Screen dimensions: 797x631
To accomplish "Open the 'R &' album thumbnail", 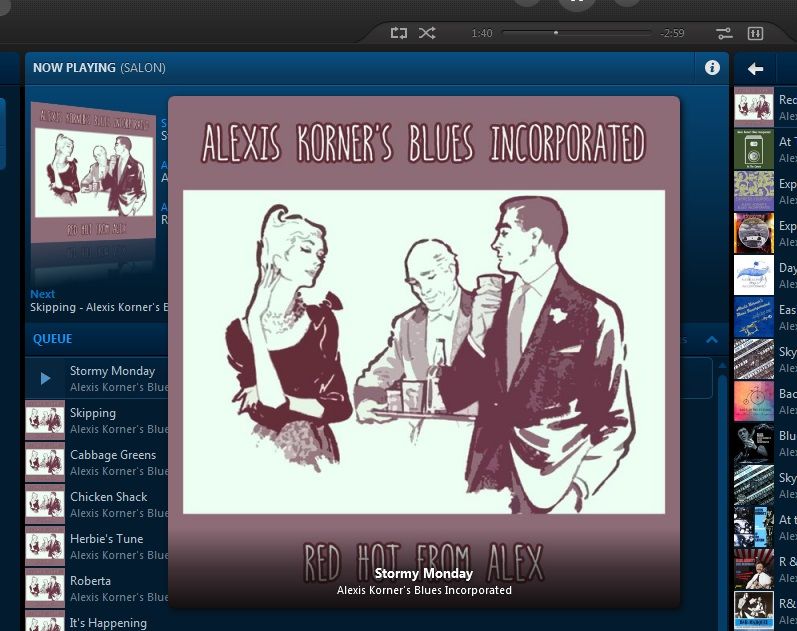I will [x=754, y=569].
